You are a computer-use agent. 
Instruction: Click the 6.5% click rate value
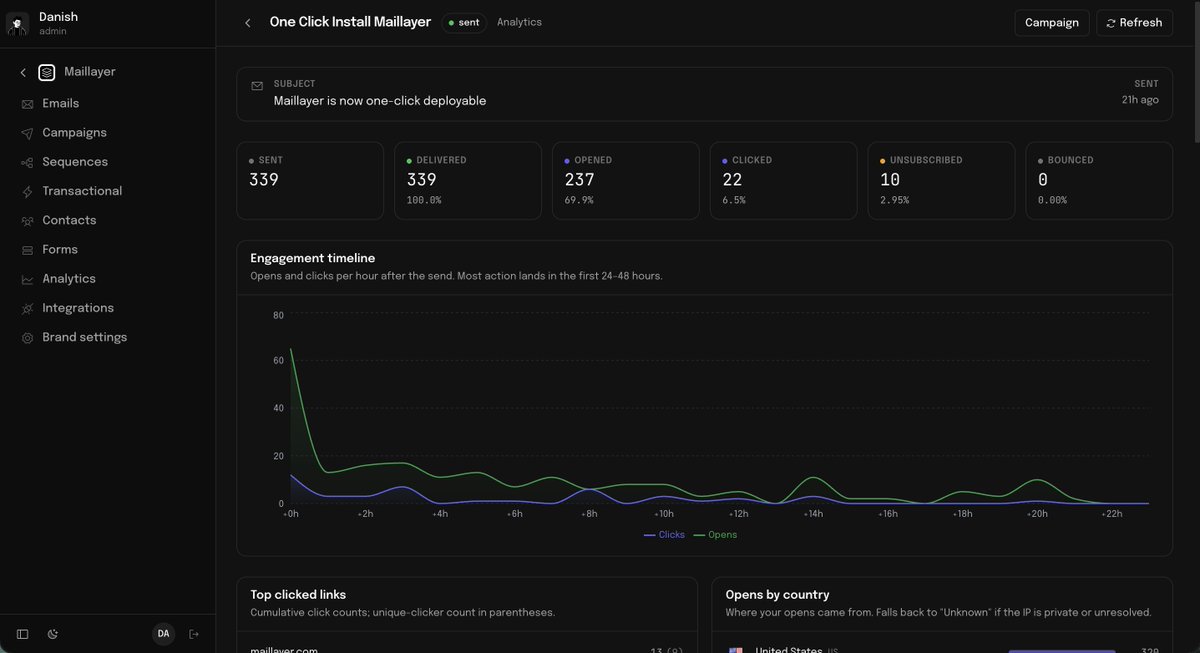coord(734,200)
